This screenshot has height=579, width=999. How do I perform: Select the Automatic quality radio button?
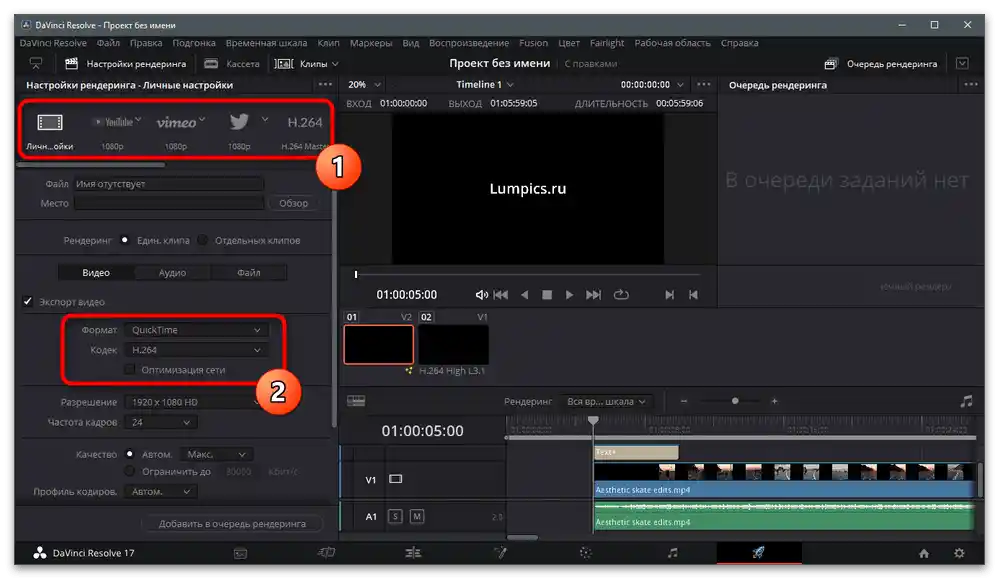point(130,454)
